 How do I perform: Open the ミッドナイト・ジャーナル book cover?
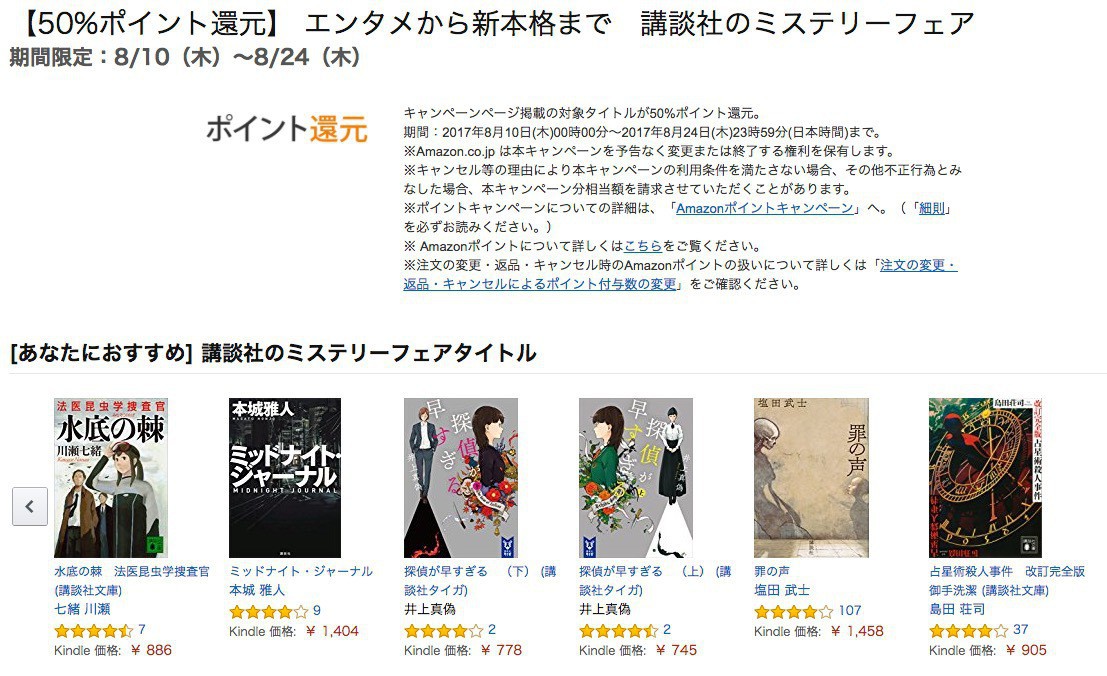point(285,478)
